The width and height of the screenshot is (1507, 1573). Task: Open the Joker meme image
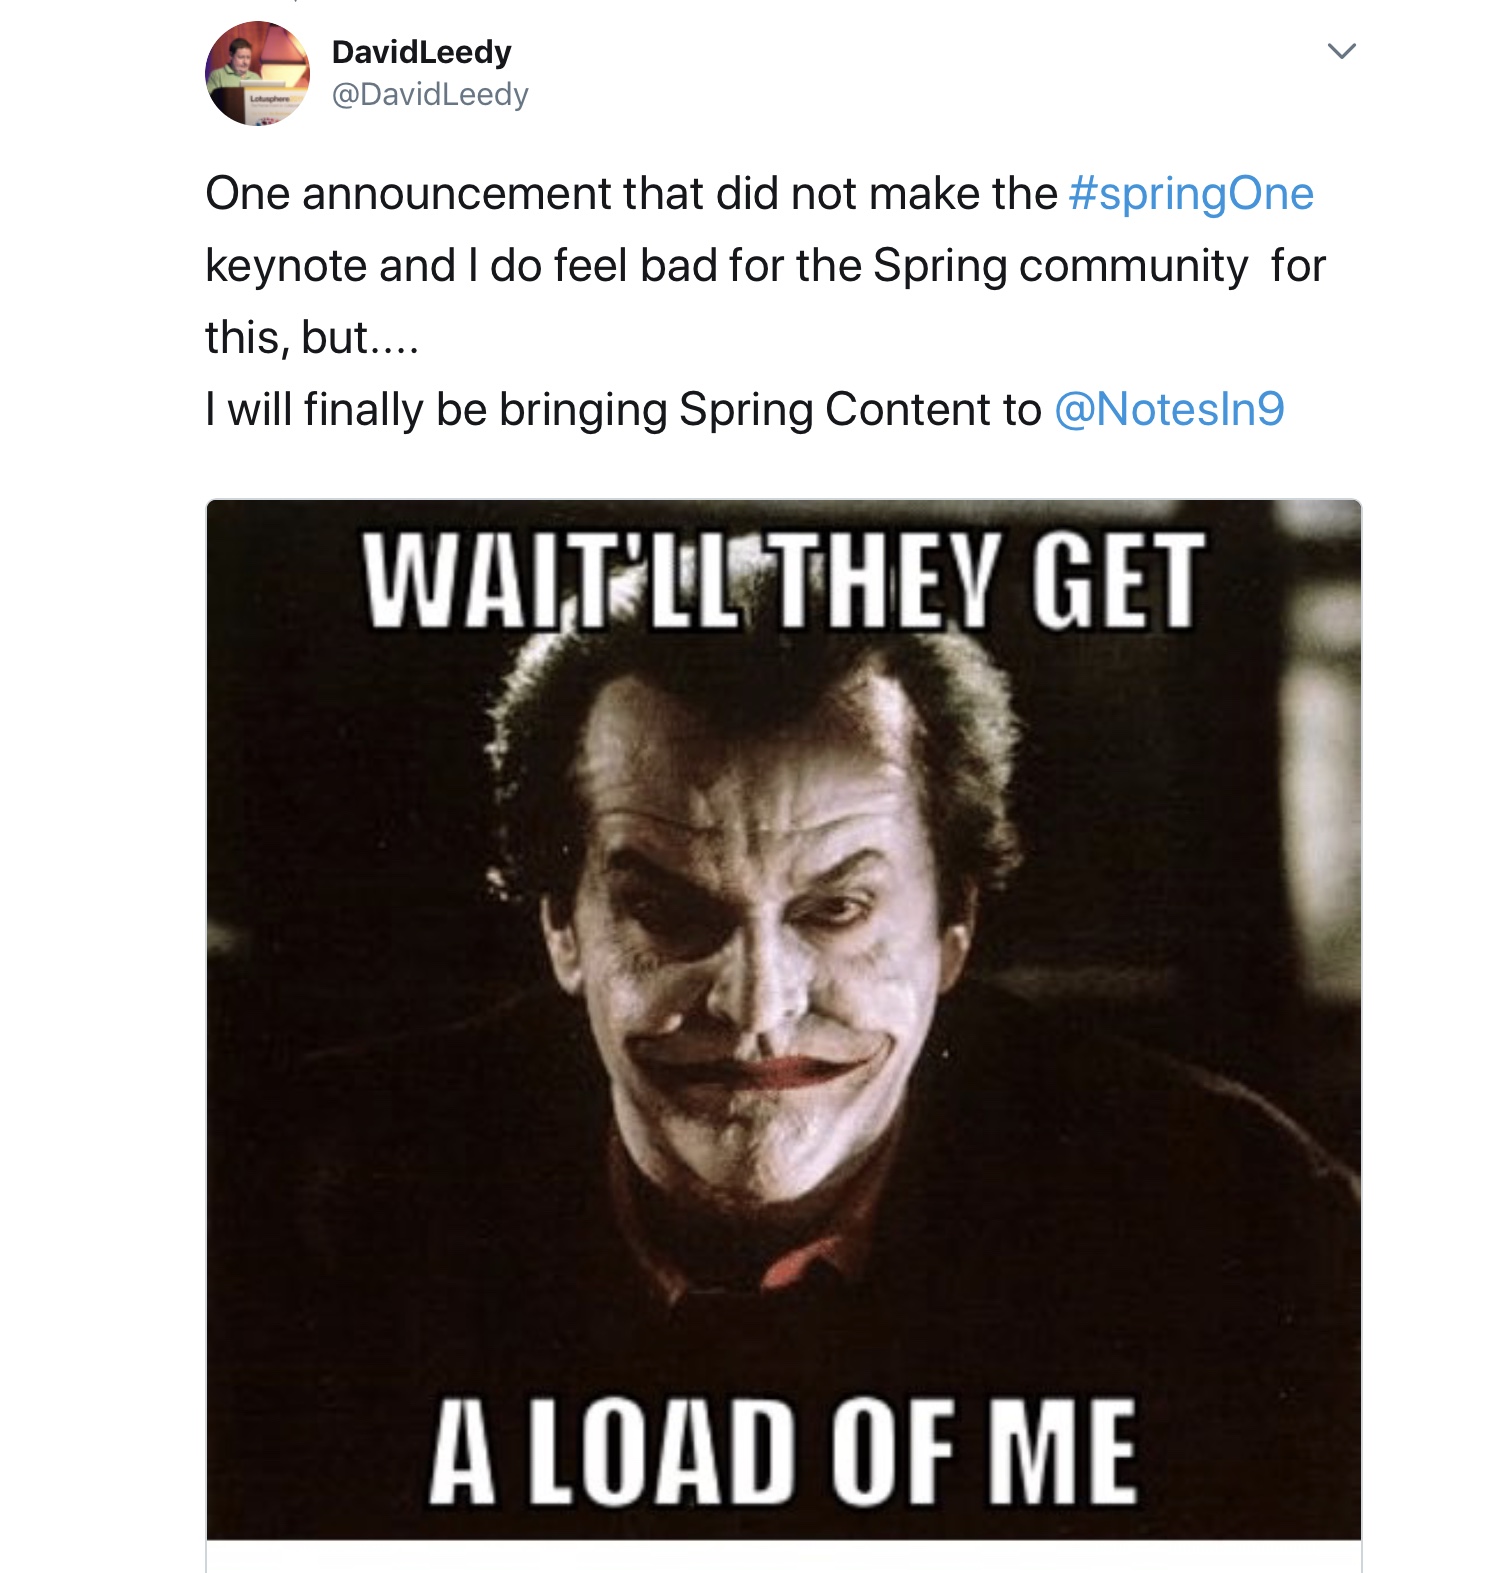pos(783,1019)
